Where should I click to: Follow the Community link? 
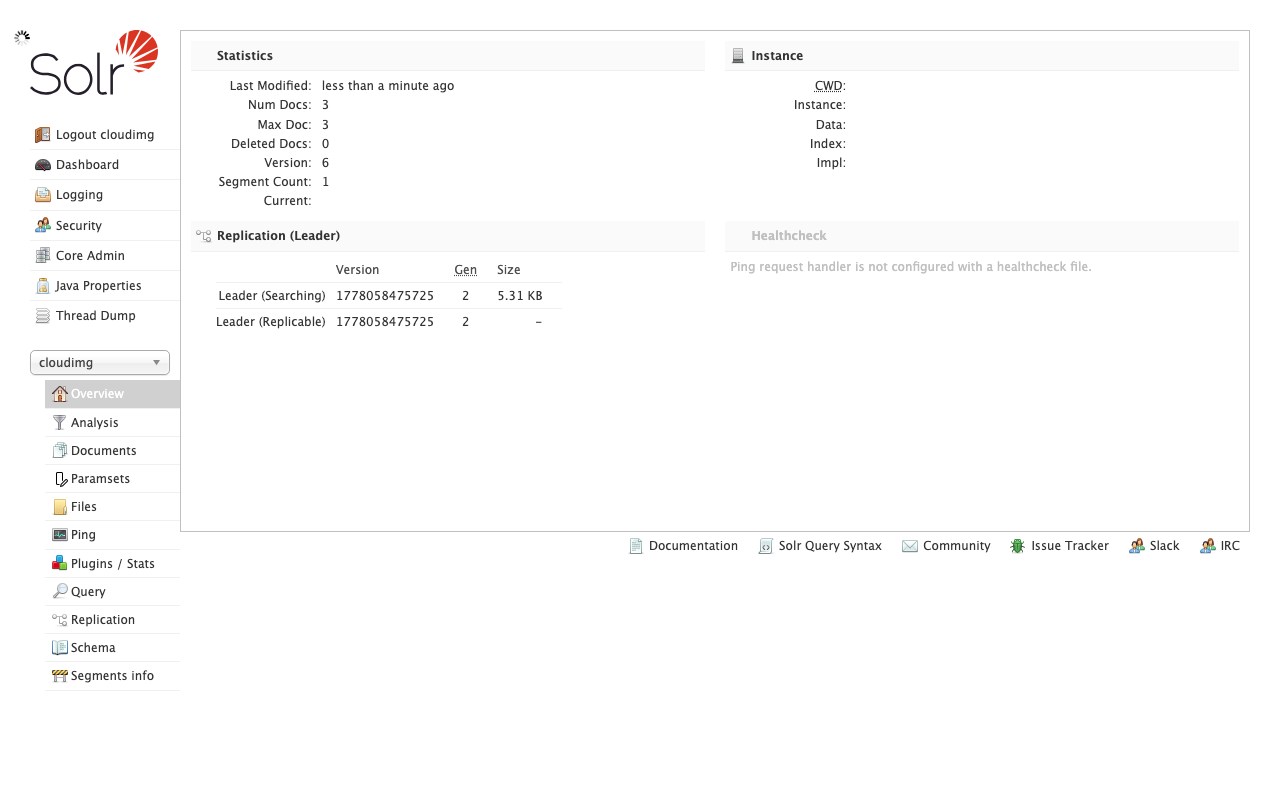pyautogui.click(x=946, y=546)
